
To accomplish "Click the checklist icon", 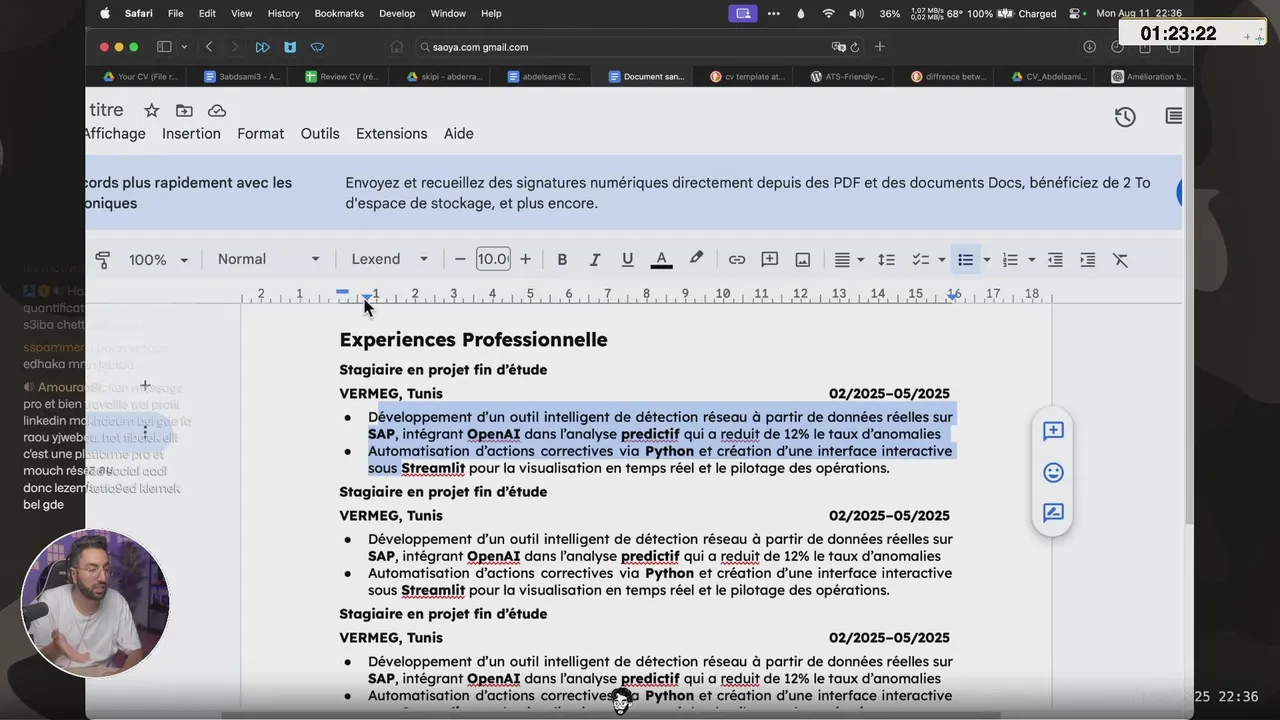I will tap(921, 260).
